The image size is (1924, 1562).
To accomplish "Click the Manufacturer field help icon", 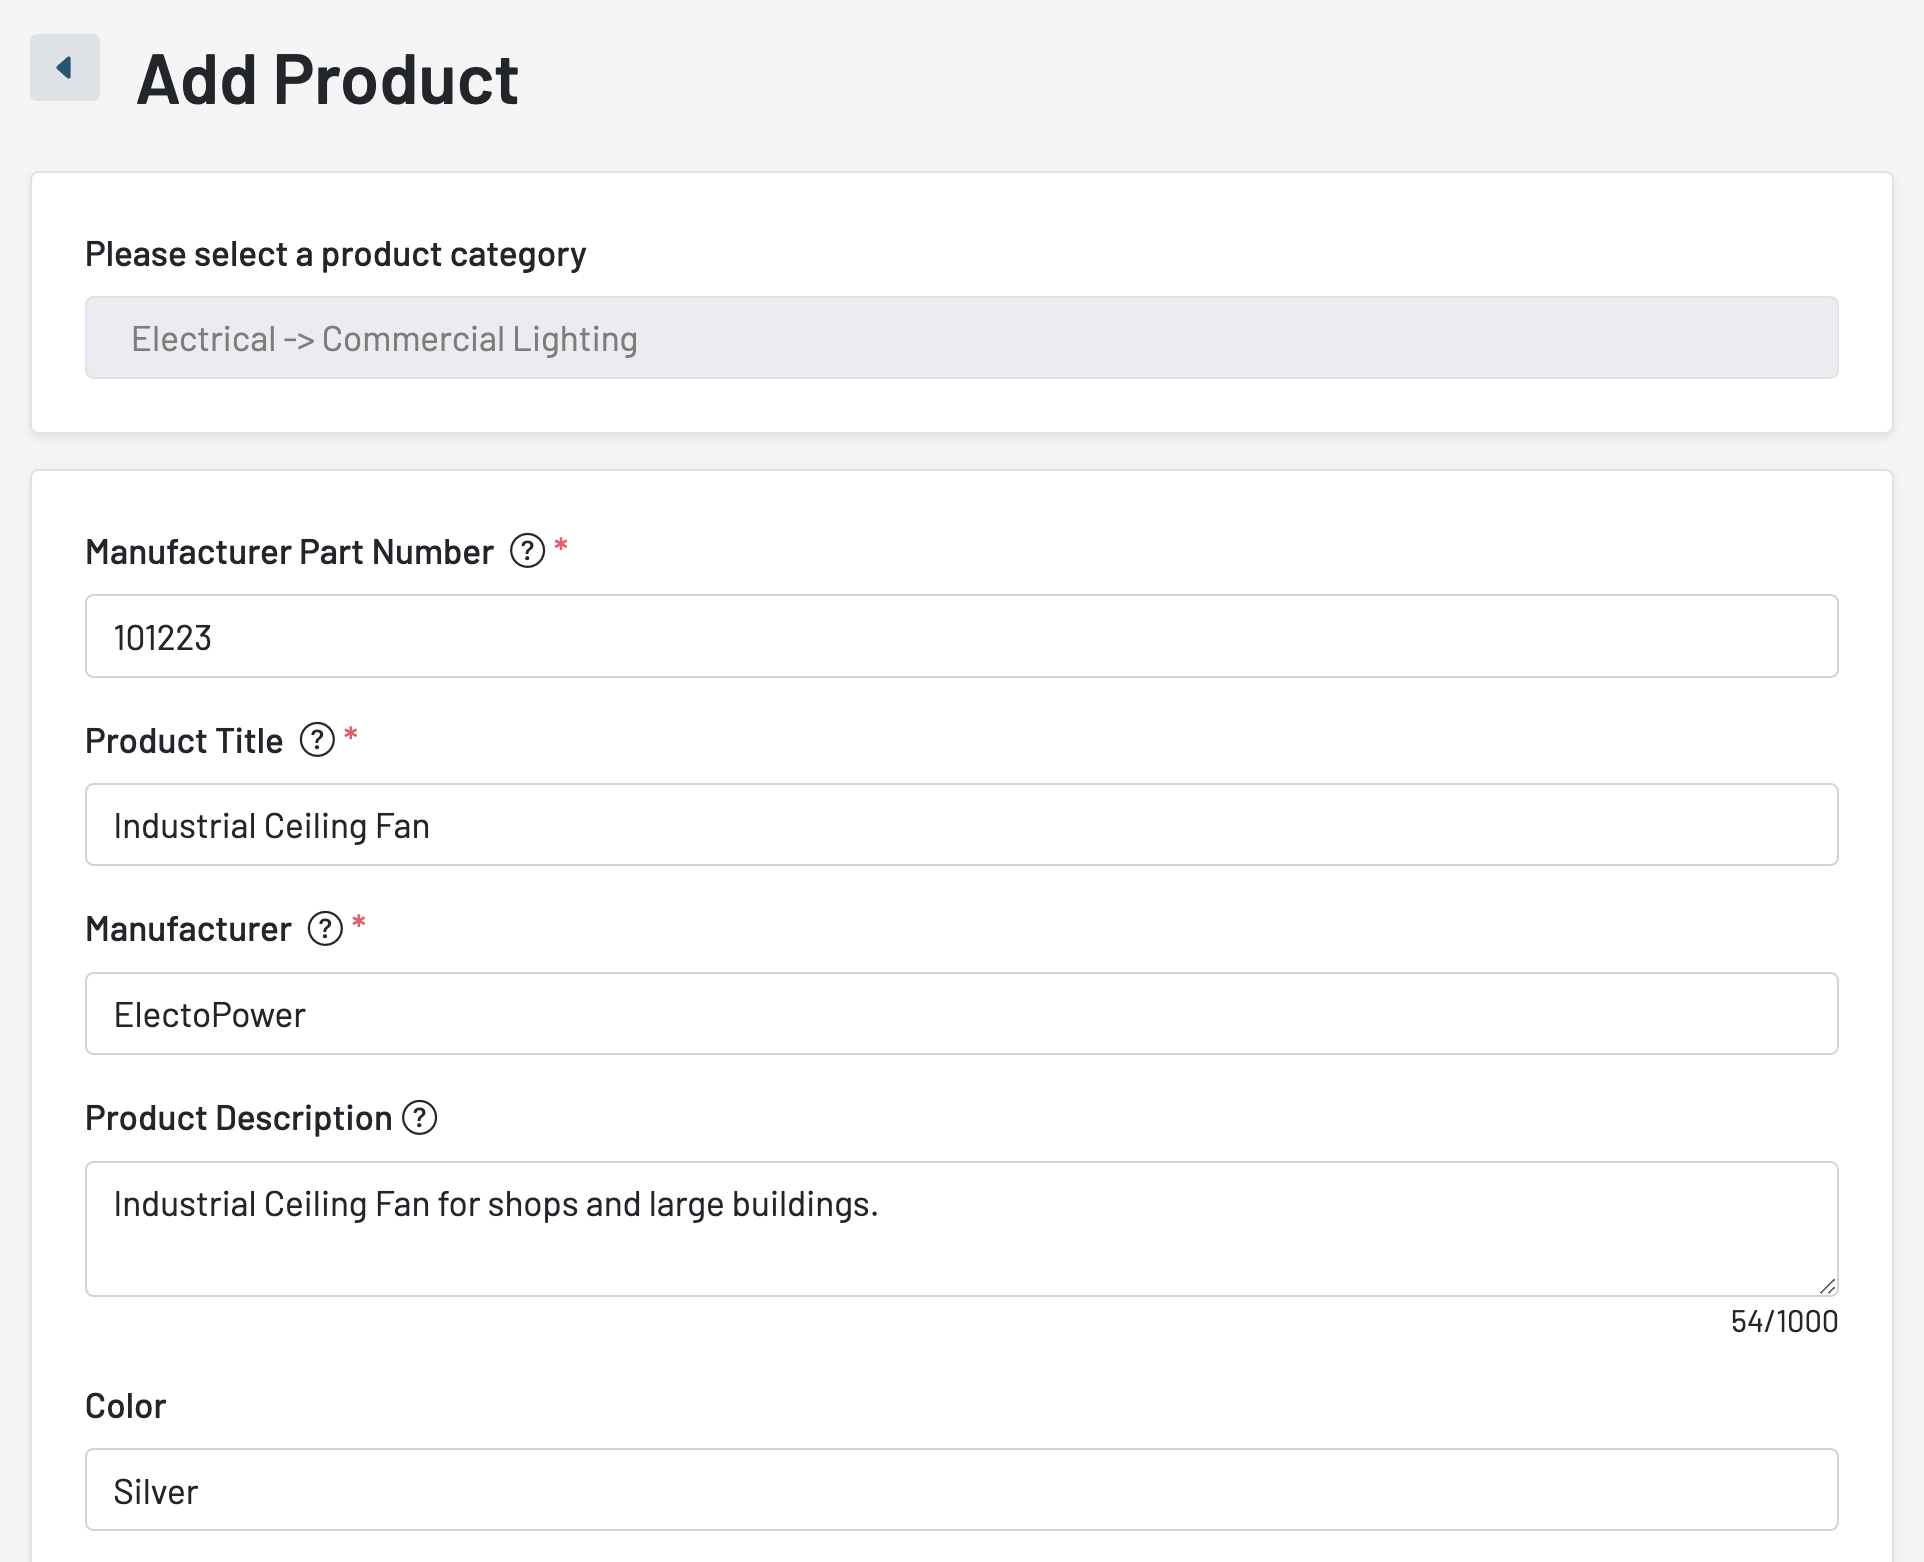I will pyautogui.click(x=325, y=928).
